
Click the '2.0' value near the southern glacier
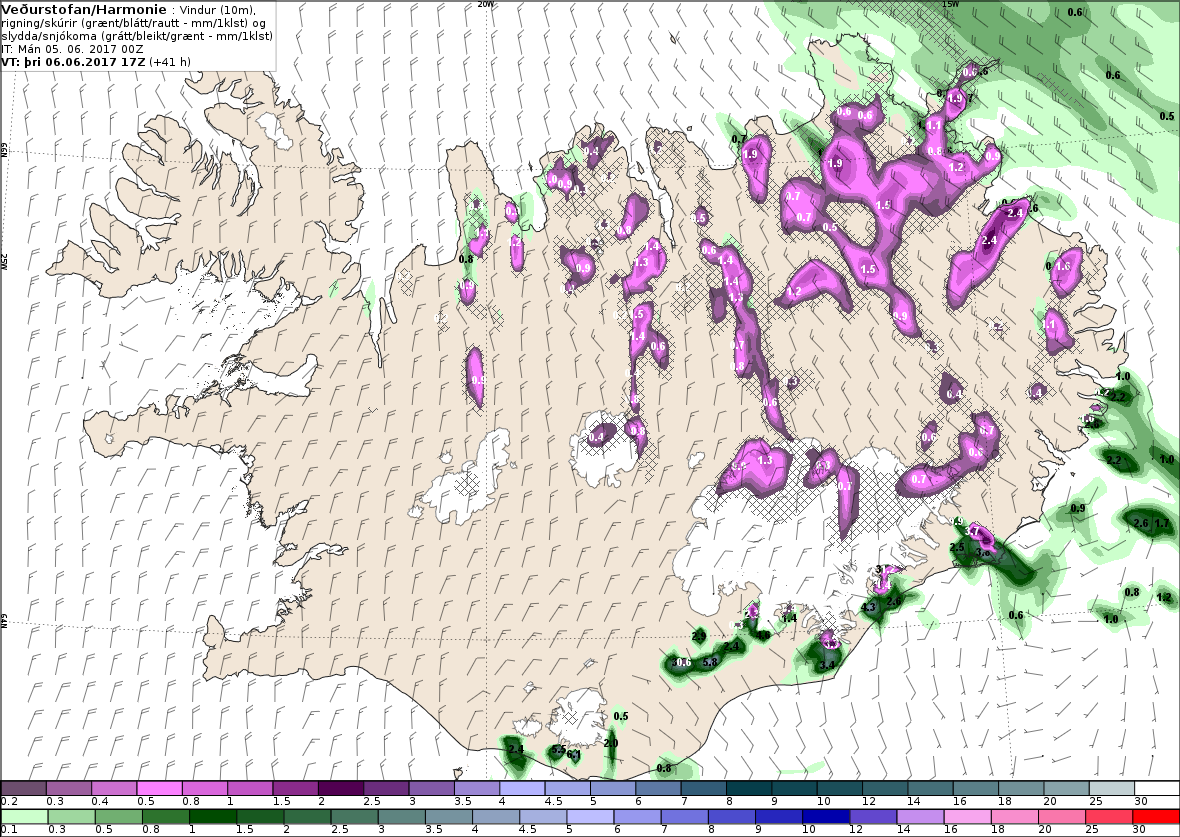click(x=610, y=743)
